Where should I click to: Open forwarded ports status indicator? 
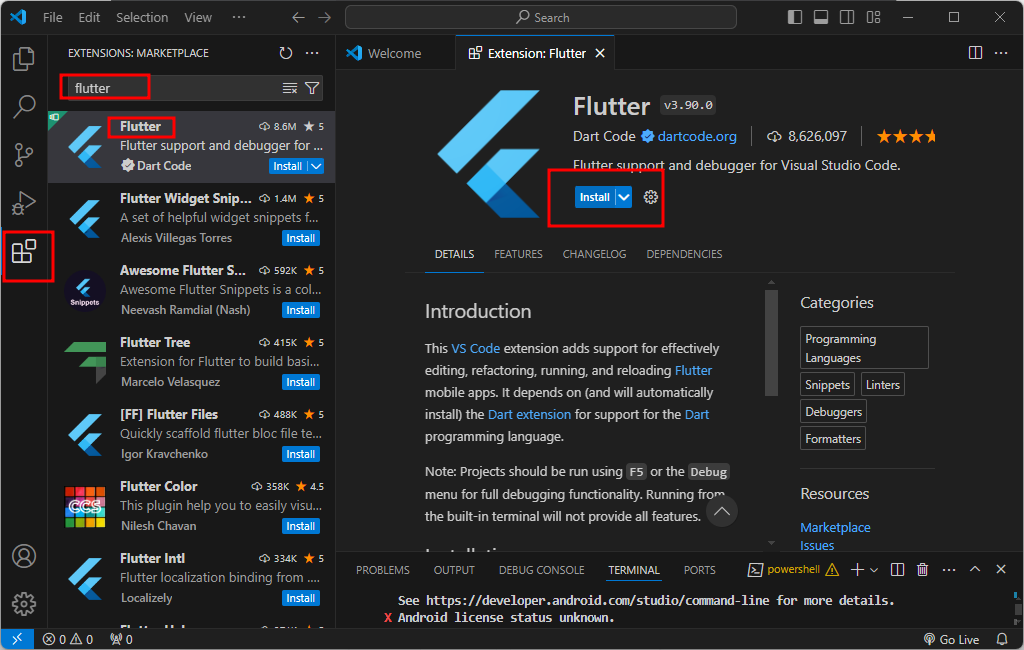(x=121, y=640)
